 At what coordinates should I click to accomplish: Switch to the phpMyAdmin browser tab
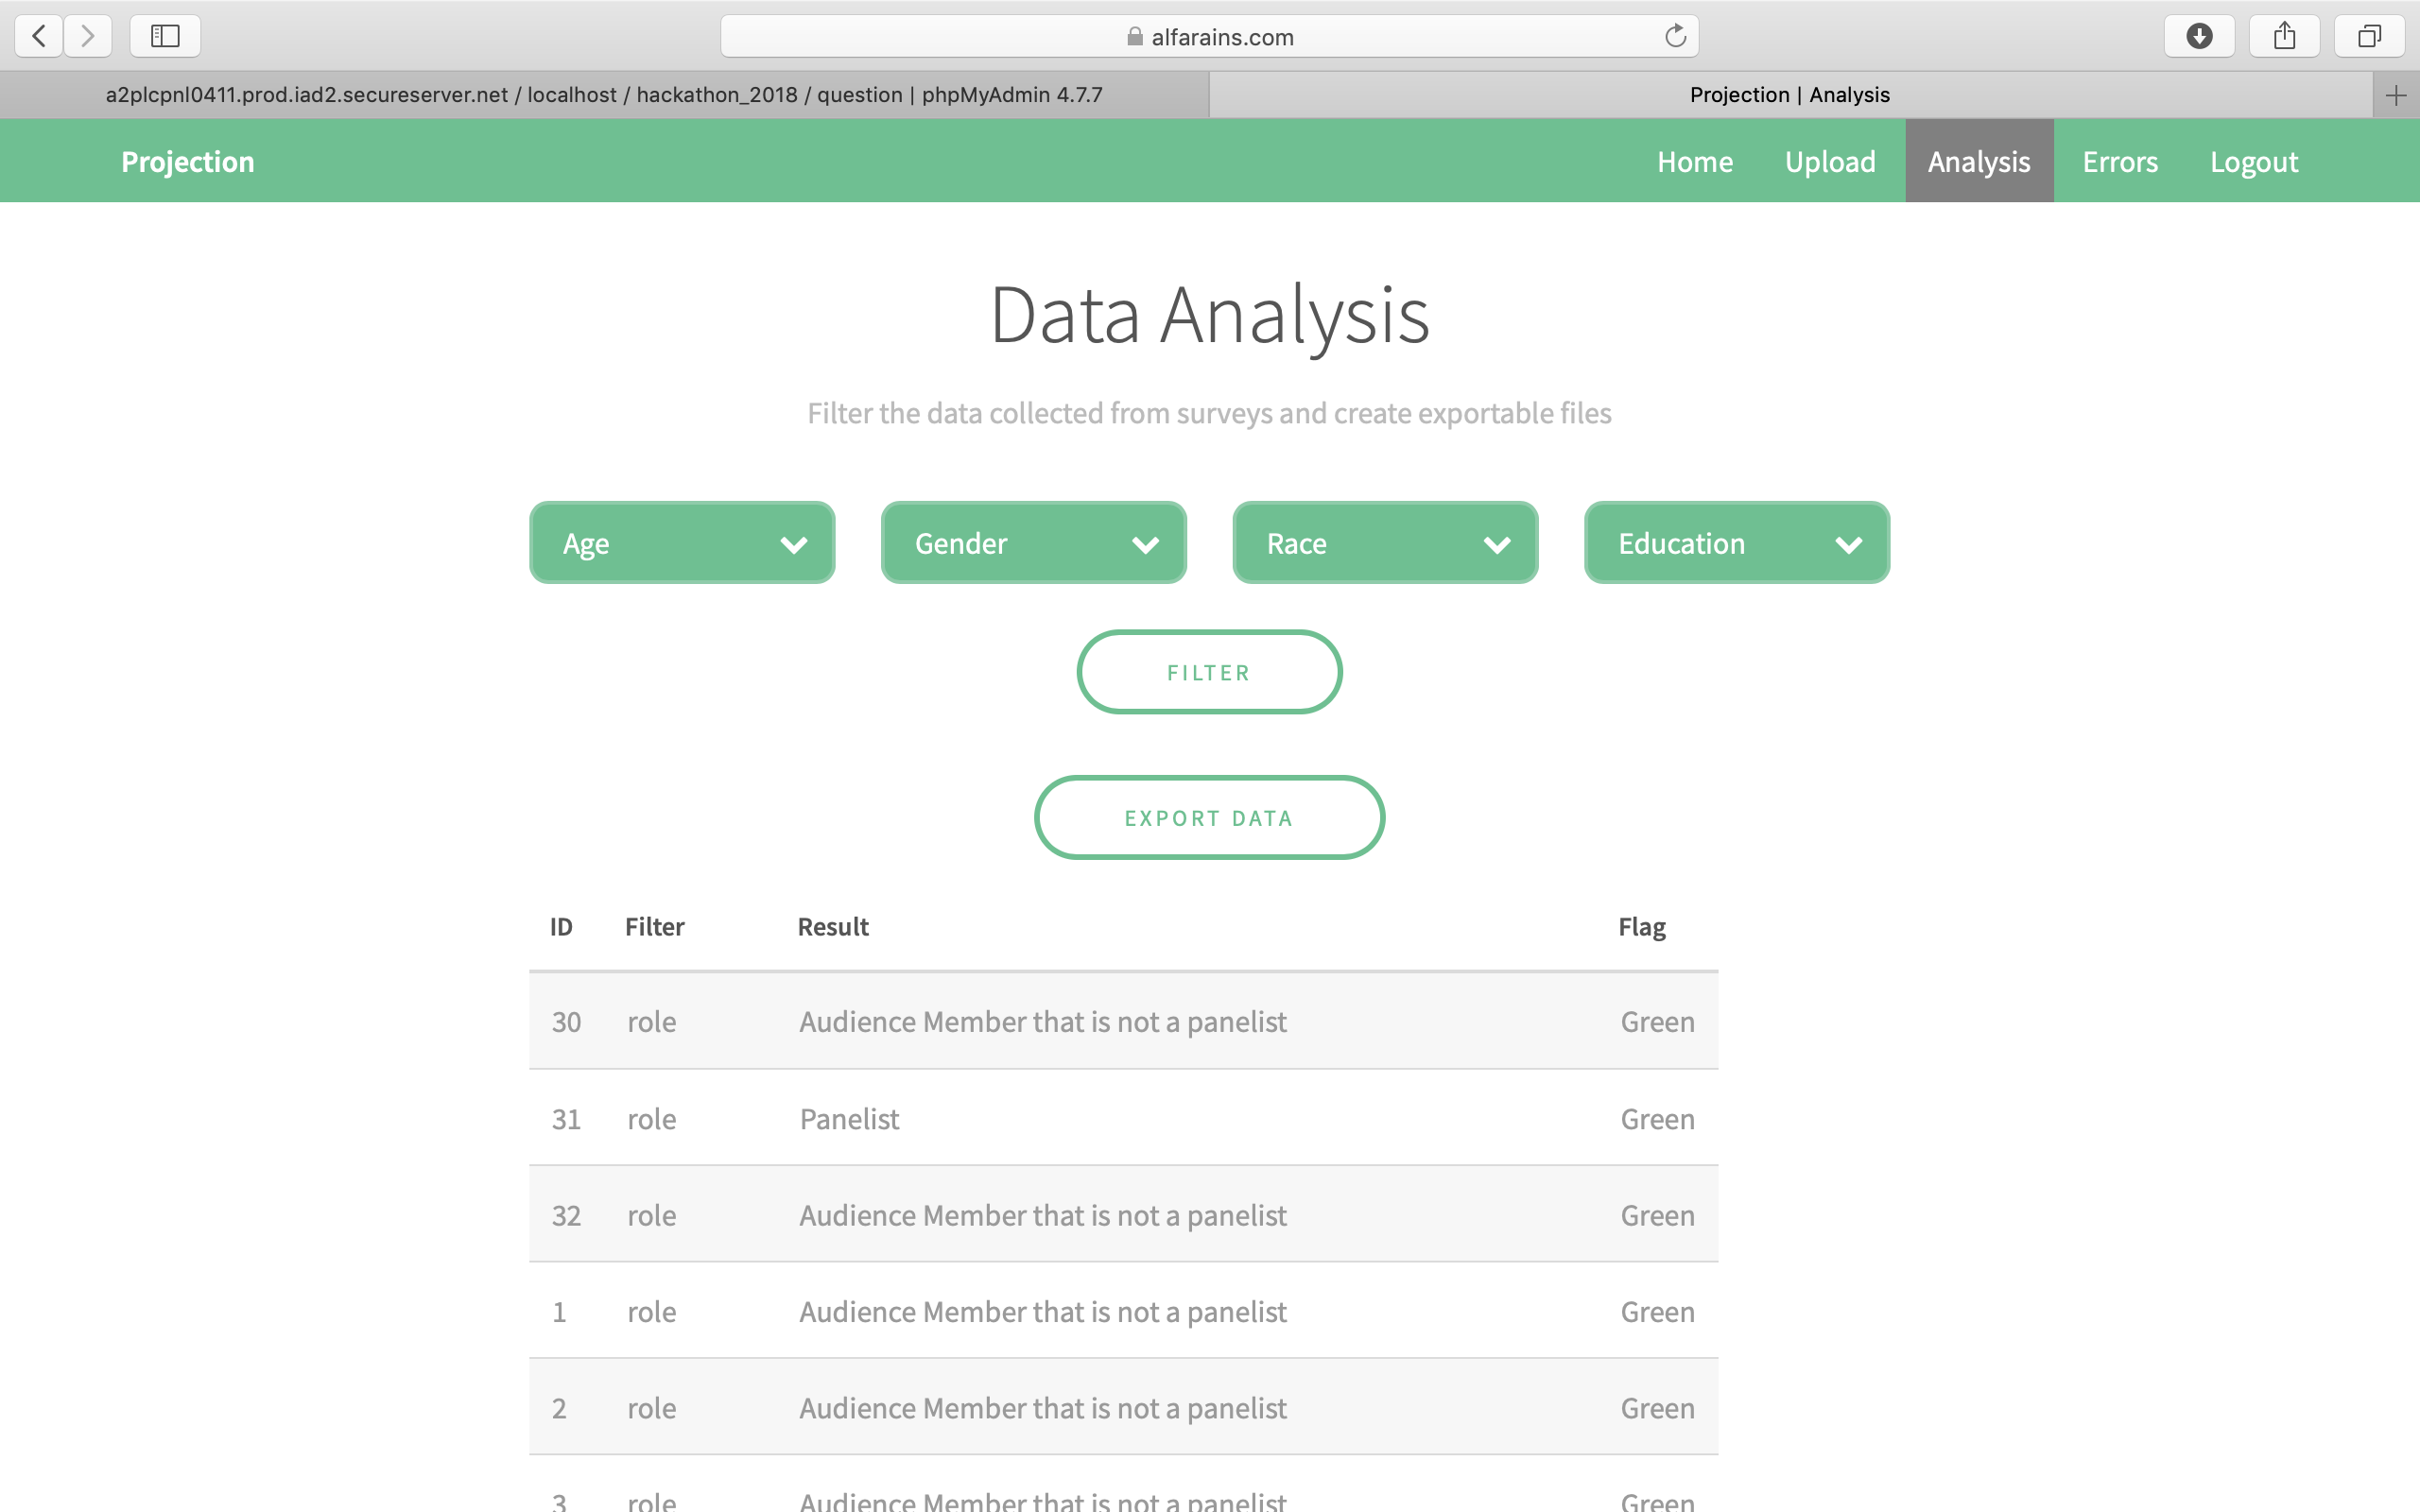click(x=604, y=95)
